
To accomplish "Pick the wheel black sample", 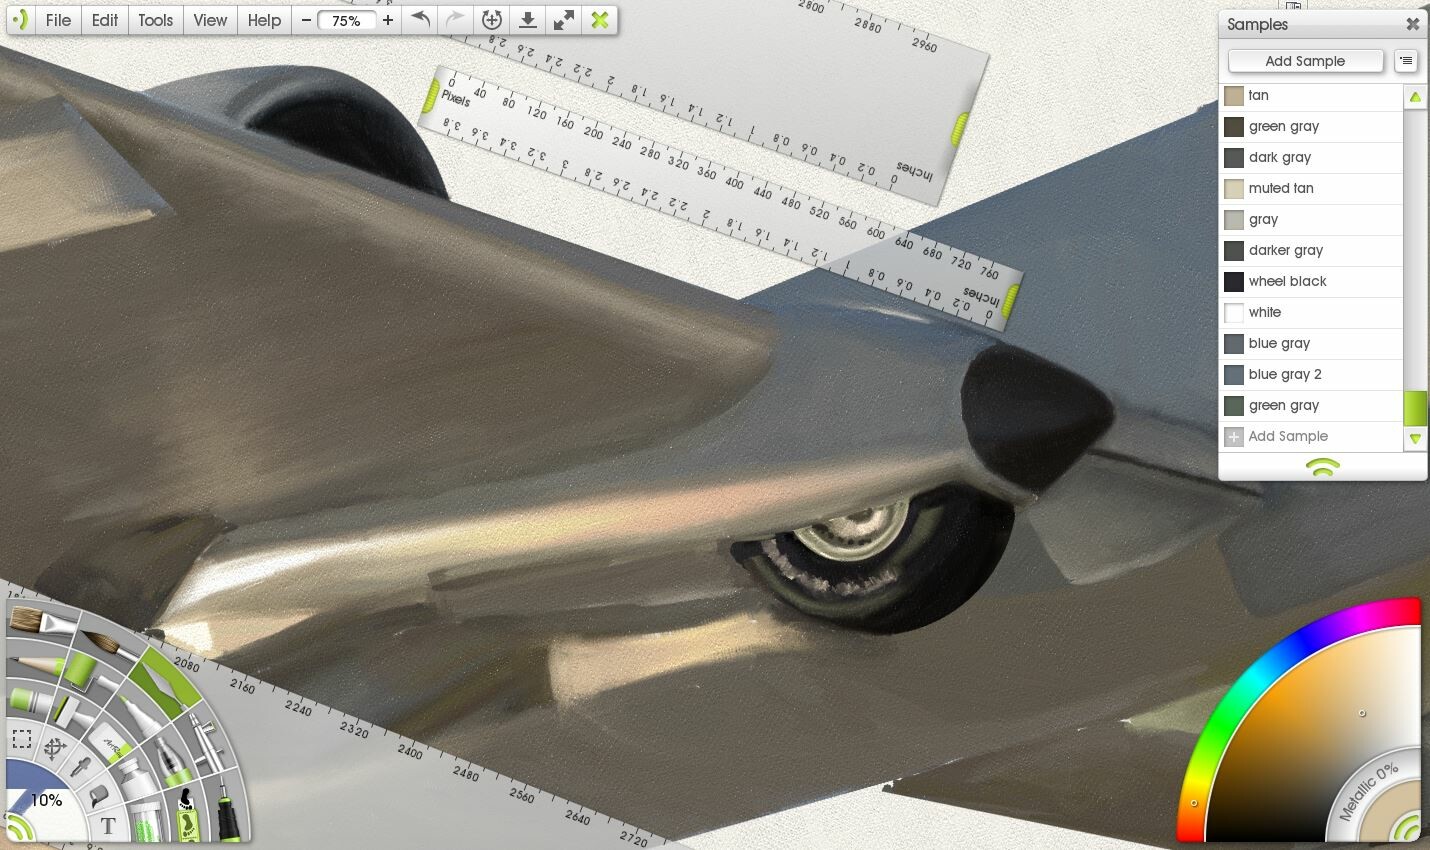I will 1311,281.
